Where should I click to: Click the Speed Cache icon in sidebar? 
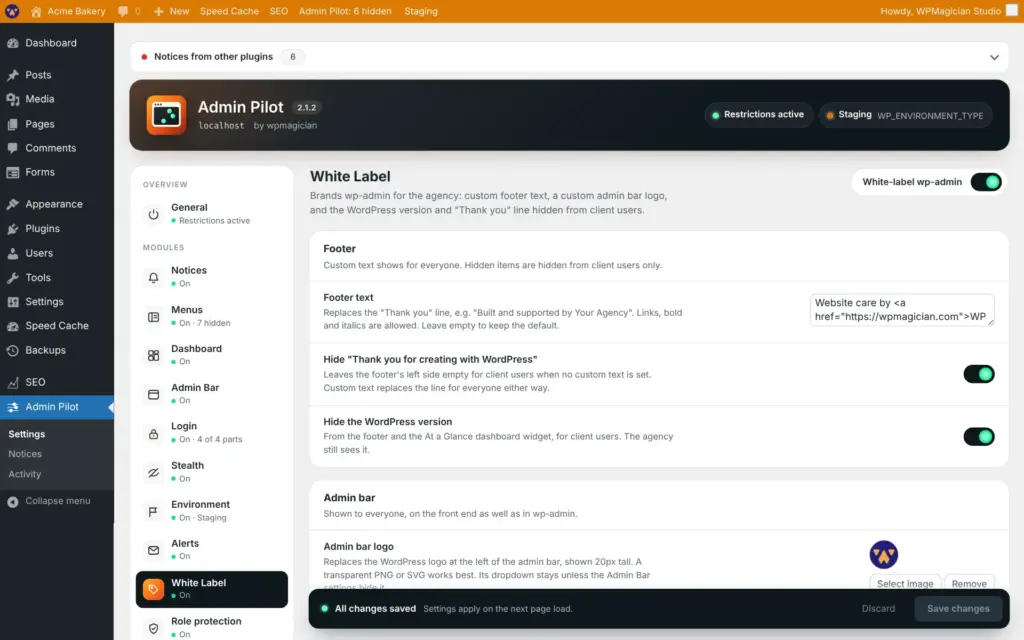click(13, 326)
